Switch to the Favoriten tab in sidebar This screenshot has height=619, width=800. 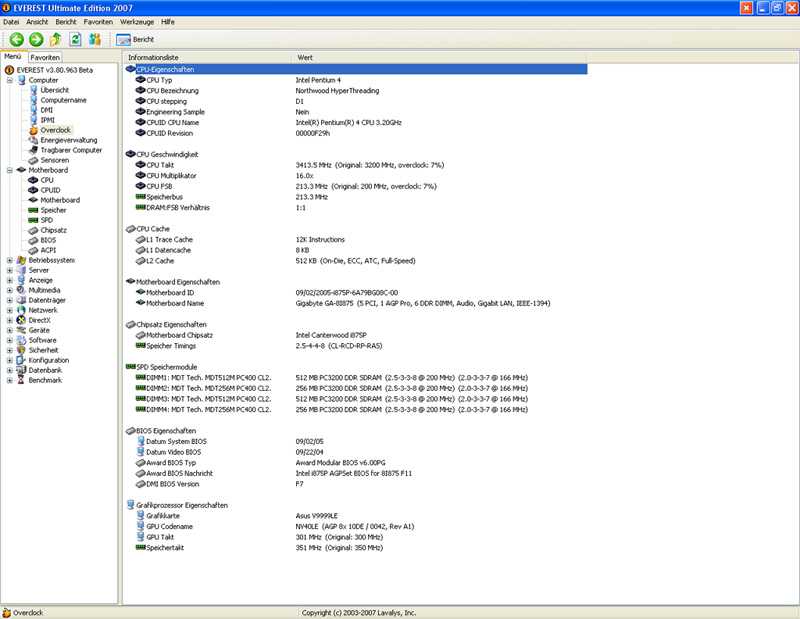click(x=45, y=57)
